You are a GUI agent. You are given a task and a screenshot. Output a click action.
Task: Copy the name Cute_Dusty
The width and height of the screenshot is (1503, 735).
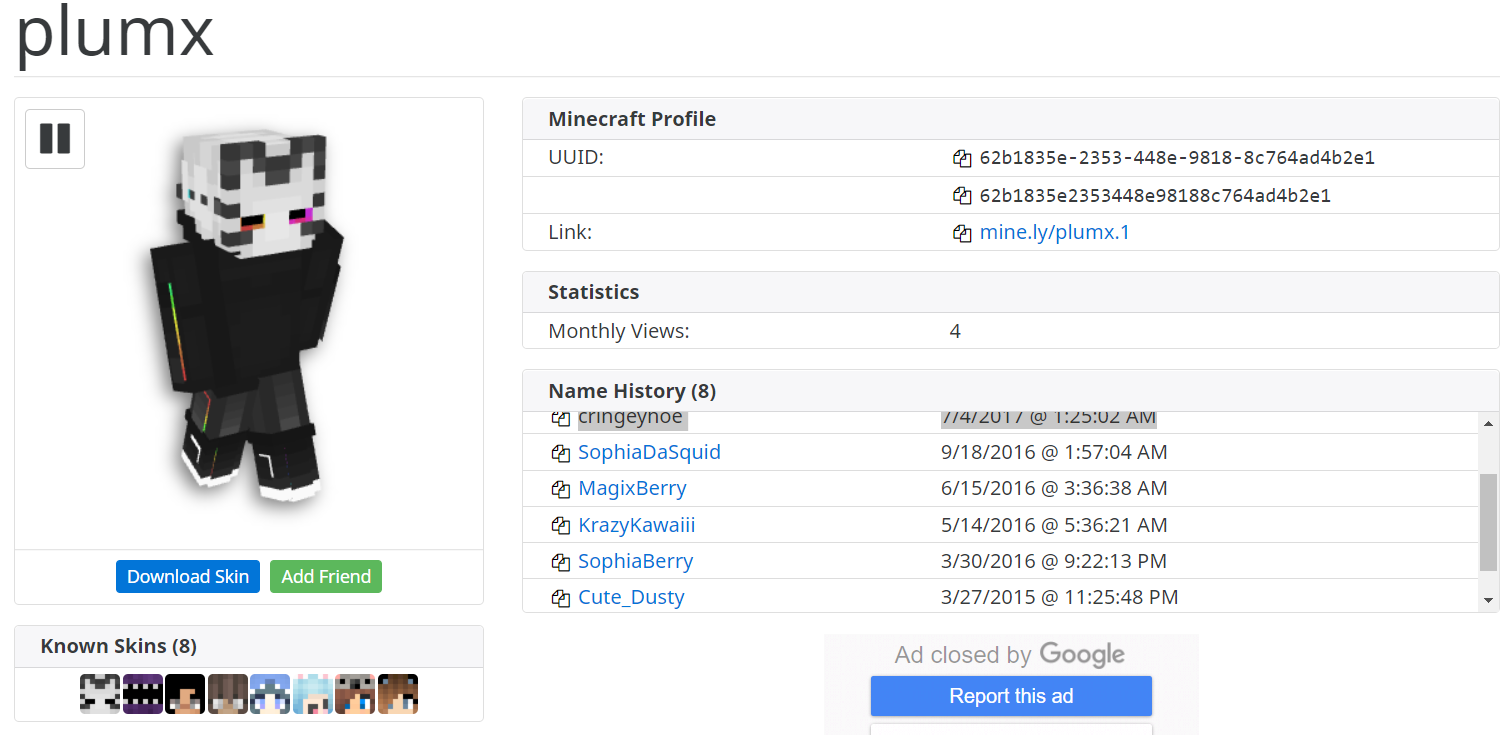click(561, 598)
